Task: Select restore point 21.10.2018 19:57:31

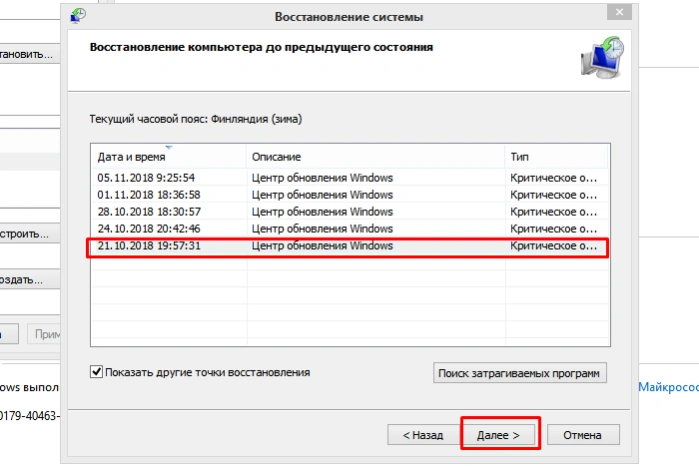Action: [350, 246]
